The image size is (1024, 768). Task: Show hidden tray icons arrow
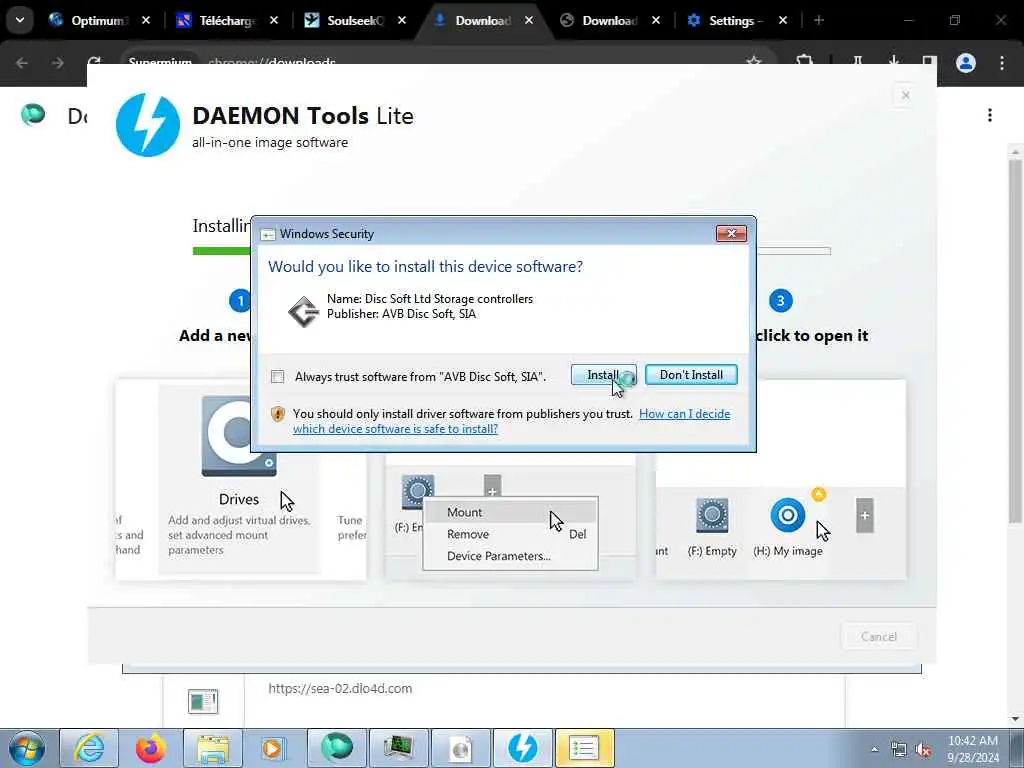pyautogui.click(x=874, y=749)
